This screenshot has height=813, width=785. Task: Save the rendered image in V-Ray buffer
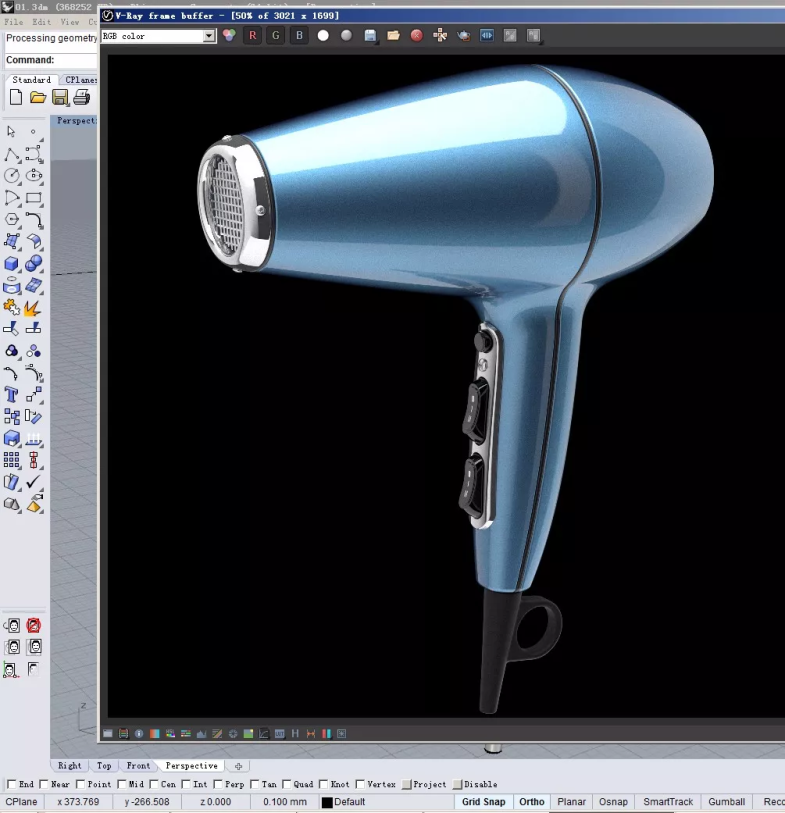[x=370, y=36]
